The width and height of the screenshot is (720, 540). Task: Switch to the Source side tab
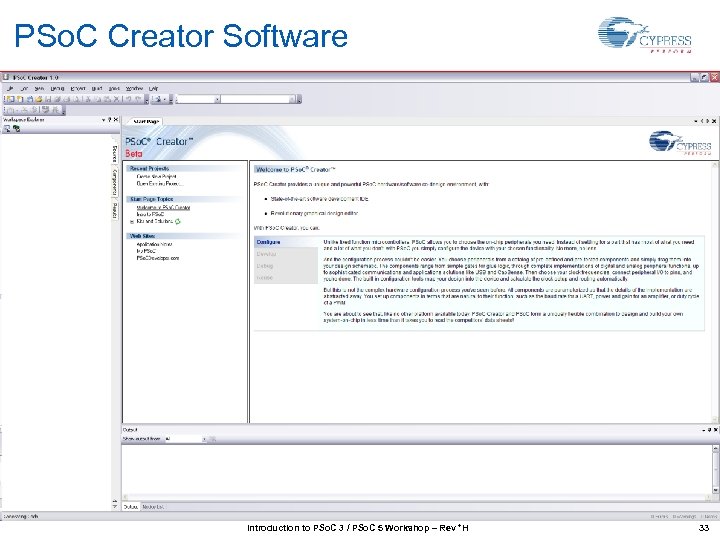[x=115, y=154]
